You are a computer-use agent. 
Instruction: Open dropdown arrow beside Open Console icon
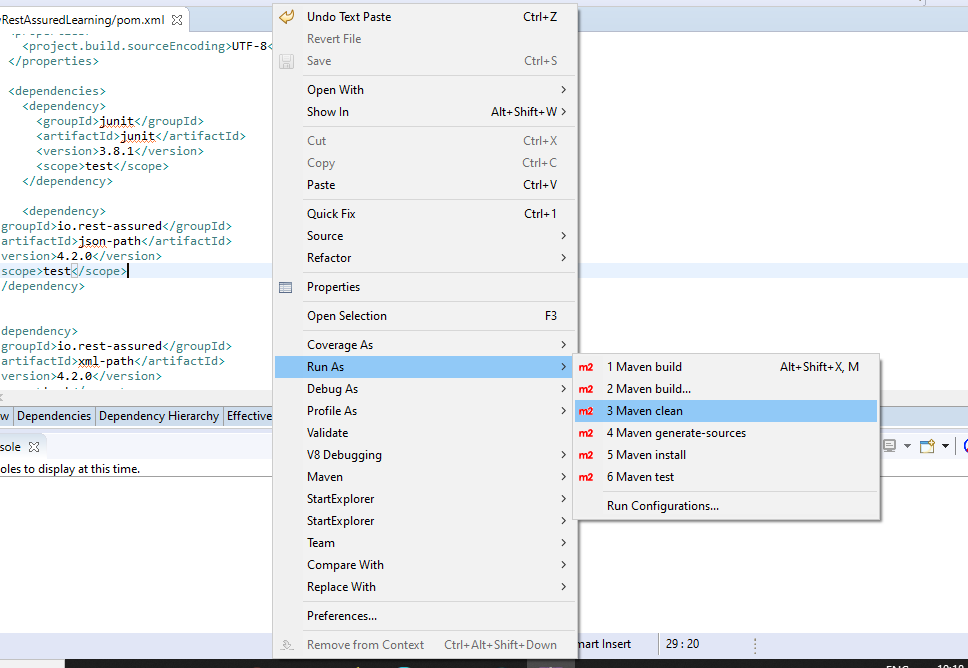[945, 446]
